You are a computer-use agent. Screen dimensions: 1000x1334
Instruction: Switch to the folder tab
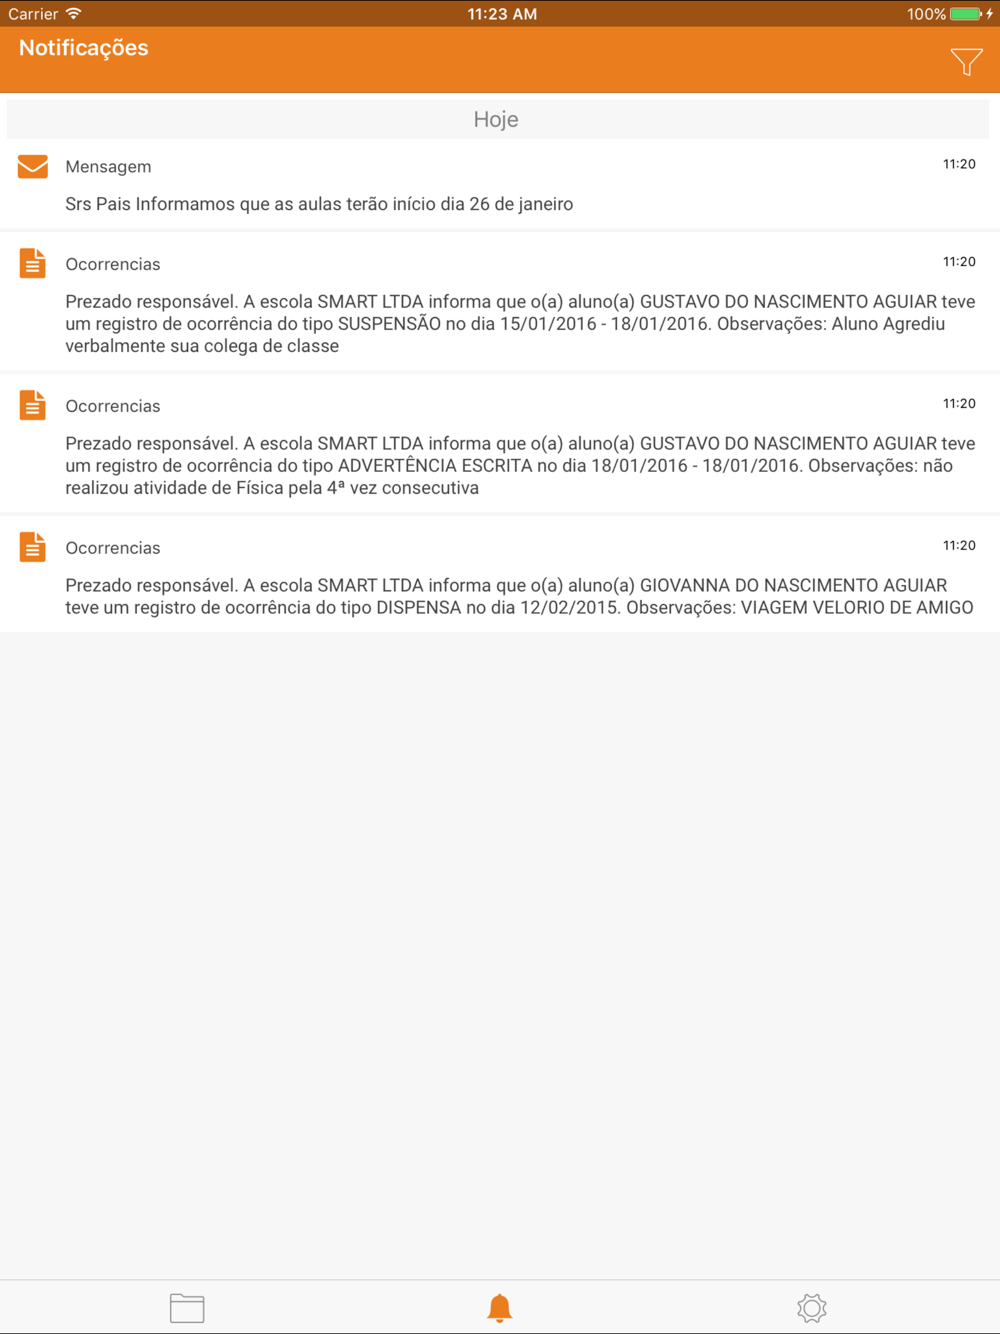pyautogui.click(x=187, y=1308)
